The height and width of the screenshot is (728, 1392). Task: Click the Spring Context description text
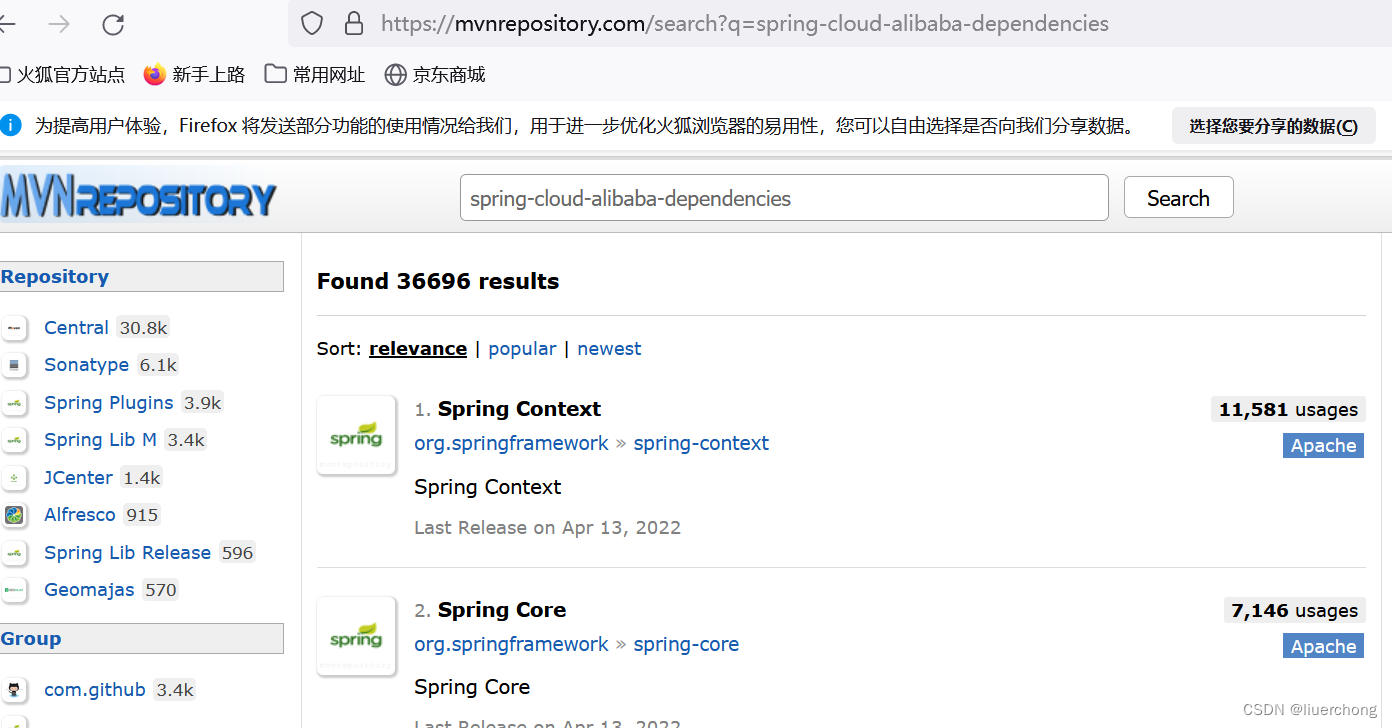point(487,487)
